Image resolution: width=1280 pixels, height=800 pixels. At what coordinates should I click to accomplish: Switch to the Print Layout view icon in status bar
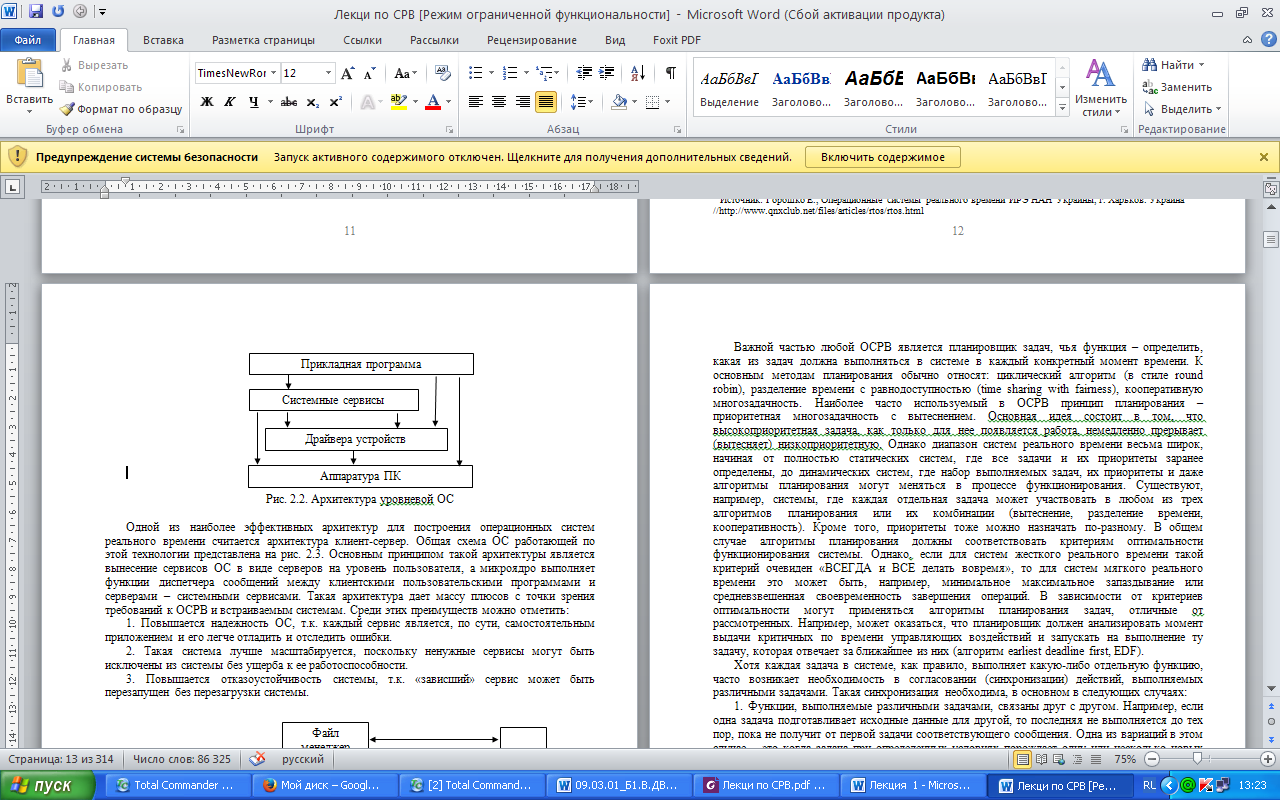point(1023,759)
